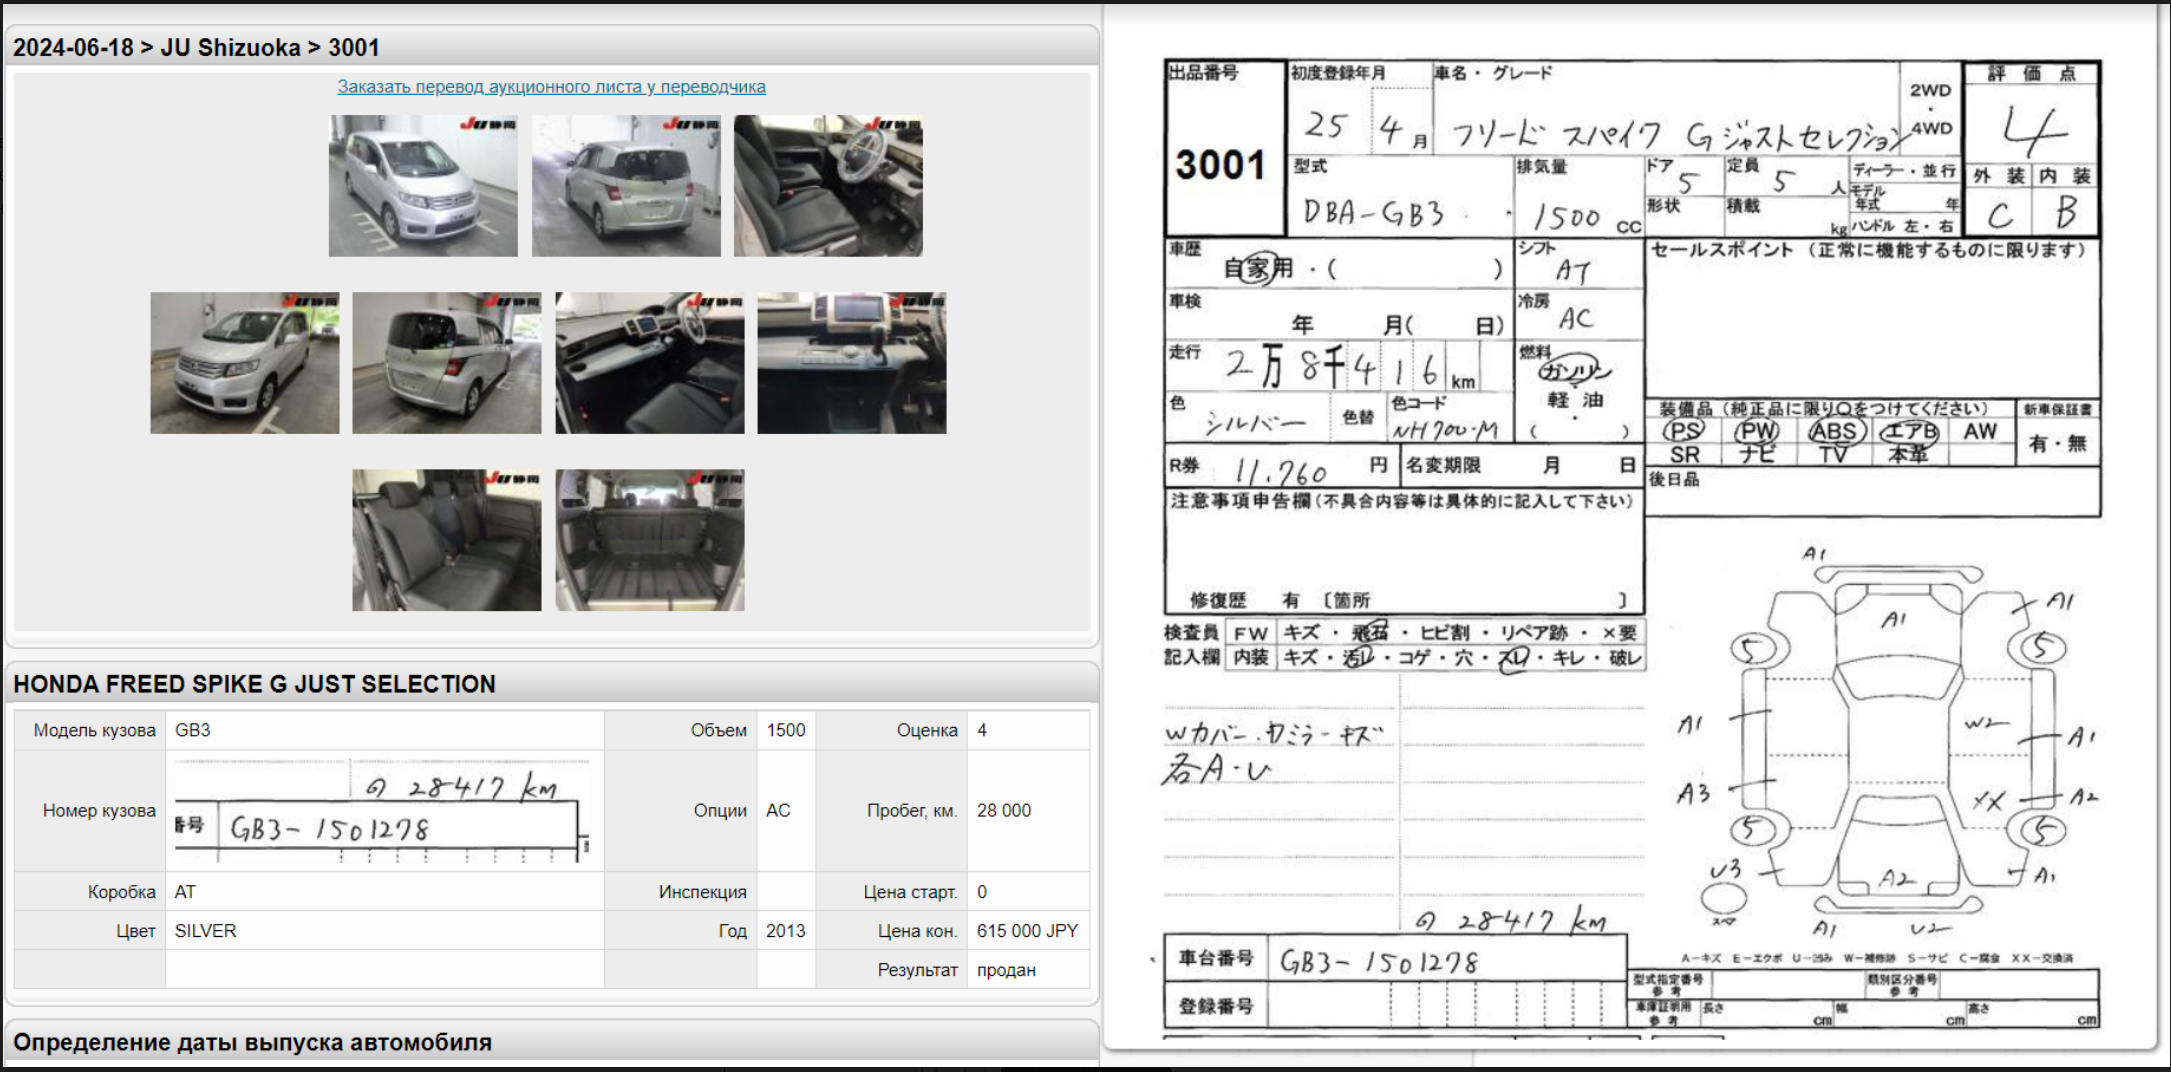The width and height of the screenshot is (2171, 1072).
Task: Click the Определение даты выпуска автомобиля heading
Action: (x=252, y=1042)
